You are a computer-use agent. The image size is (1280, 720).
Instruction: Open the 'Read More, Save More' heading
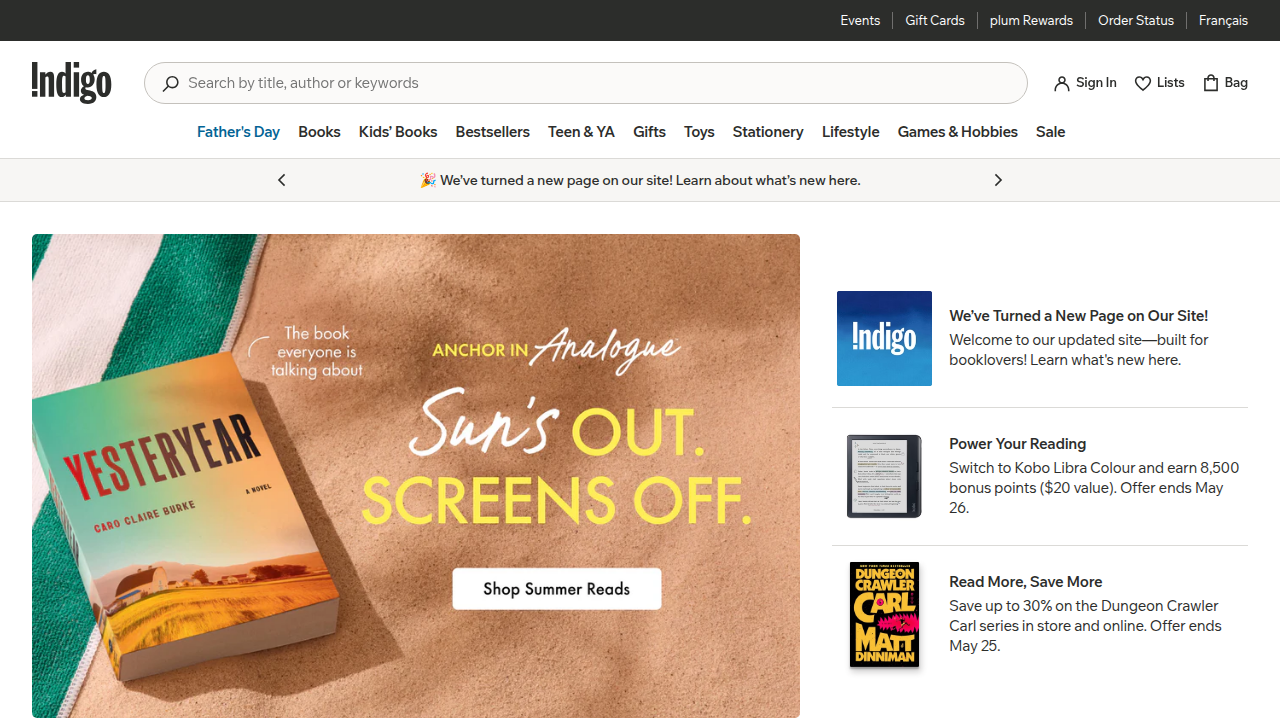coord(1026,582)
